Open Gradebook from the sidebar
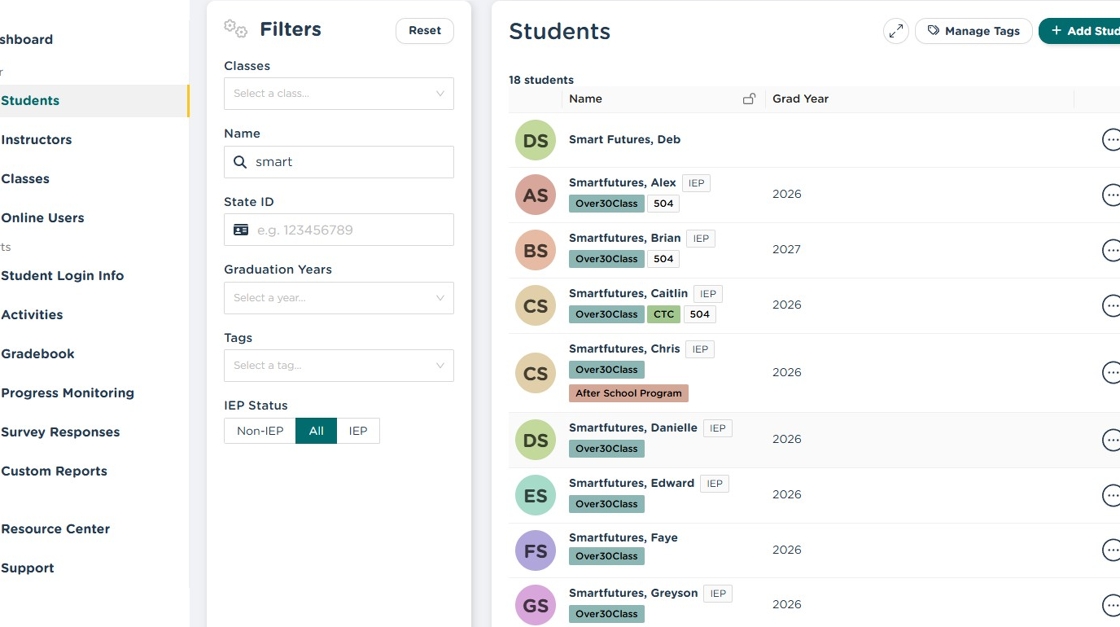The image size is (1120, 627). point(37,354)
